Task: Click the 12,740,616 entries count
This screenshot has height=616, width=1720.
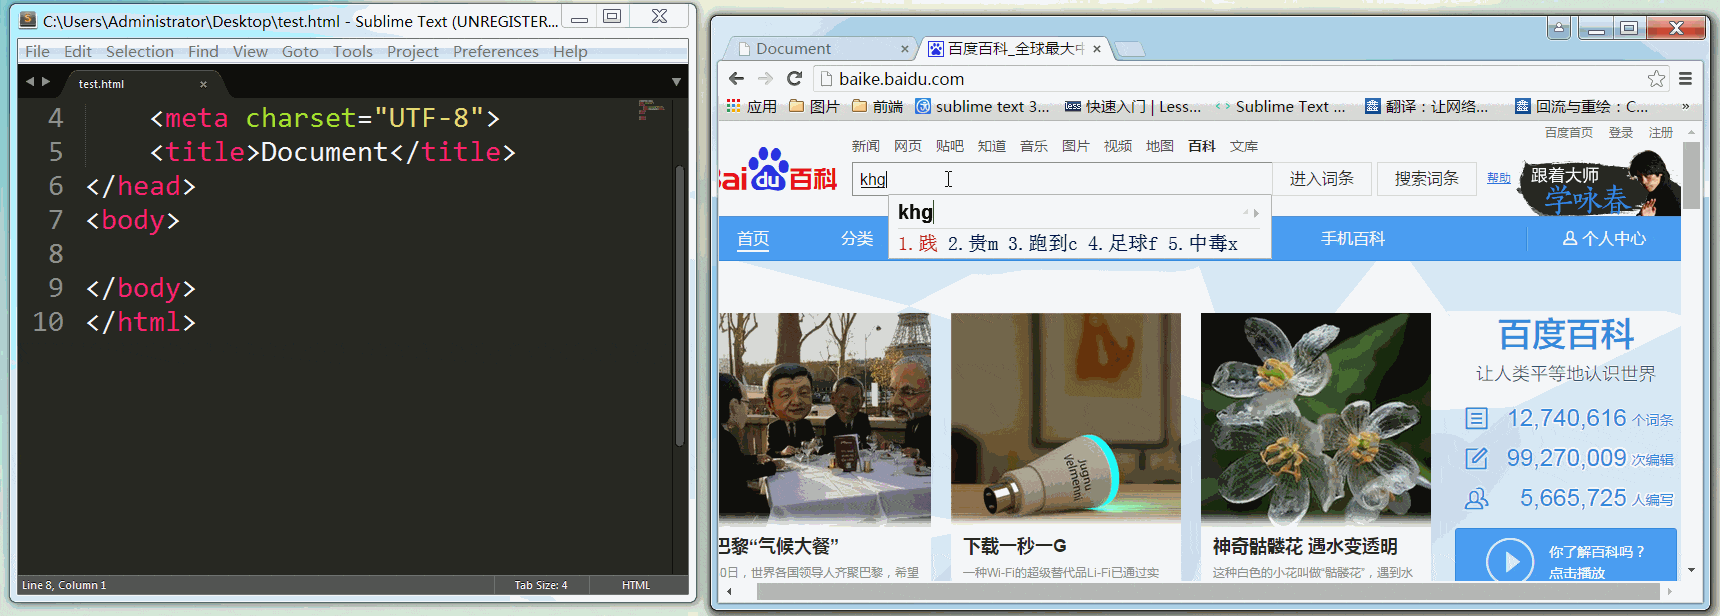Action: click(1567, 418)
